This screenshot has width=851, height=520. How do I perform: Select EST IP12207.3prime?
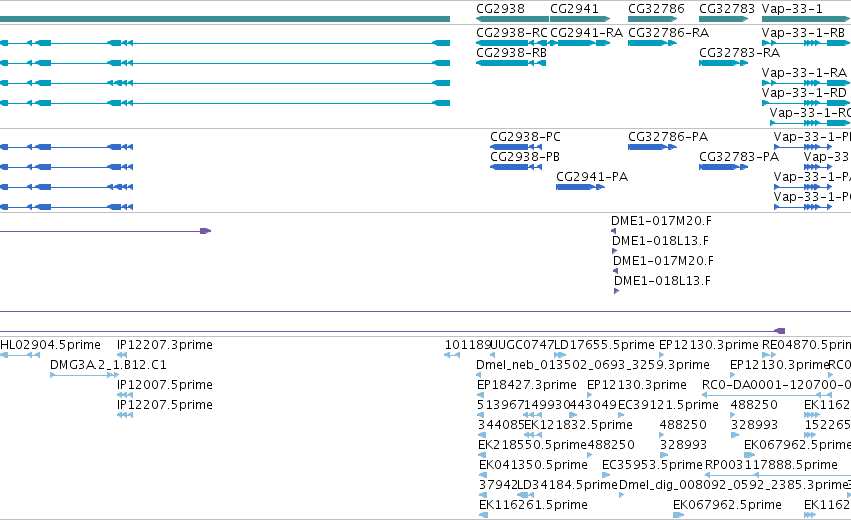pos(165,345)
